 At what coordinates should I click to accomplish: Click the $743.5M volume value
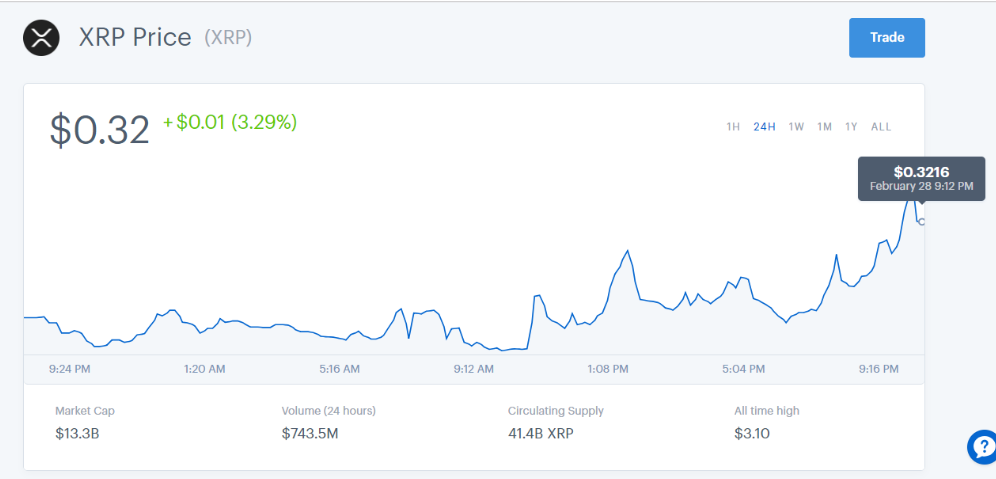tap(312, 435)
